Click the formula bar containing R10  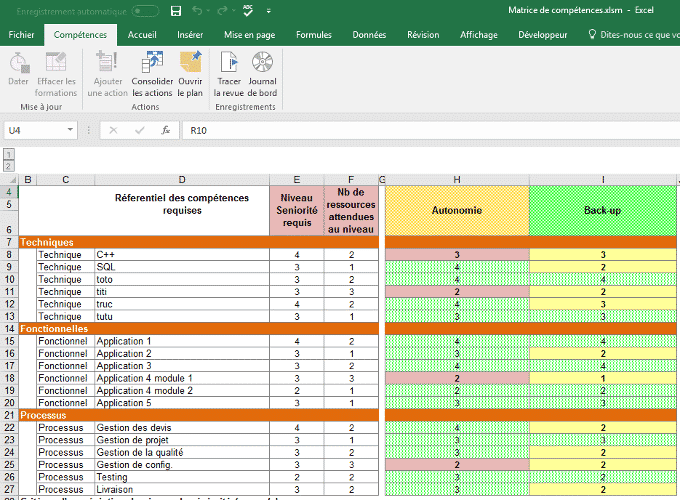pos(431,131)
